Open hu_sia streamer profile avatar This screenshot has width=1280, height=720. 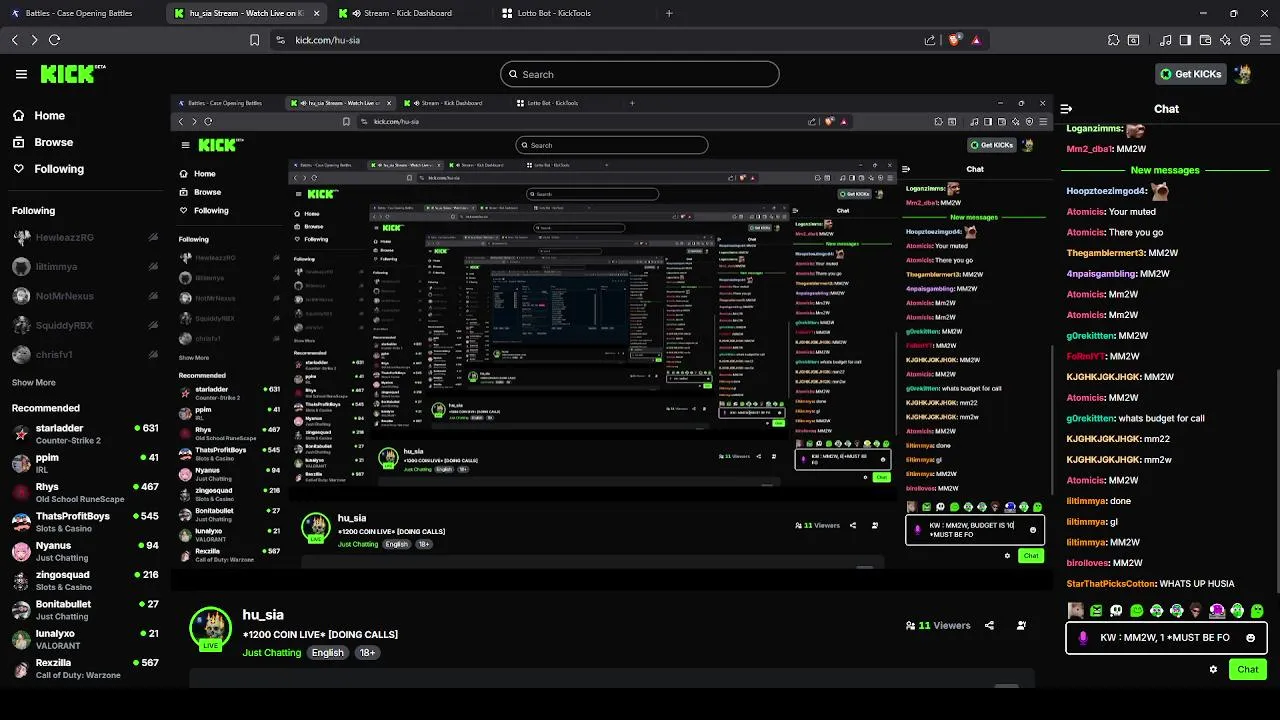click(210, 629)
